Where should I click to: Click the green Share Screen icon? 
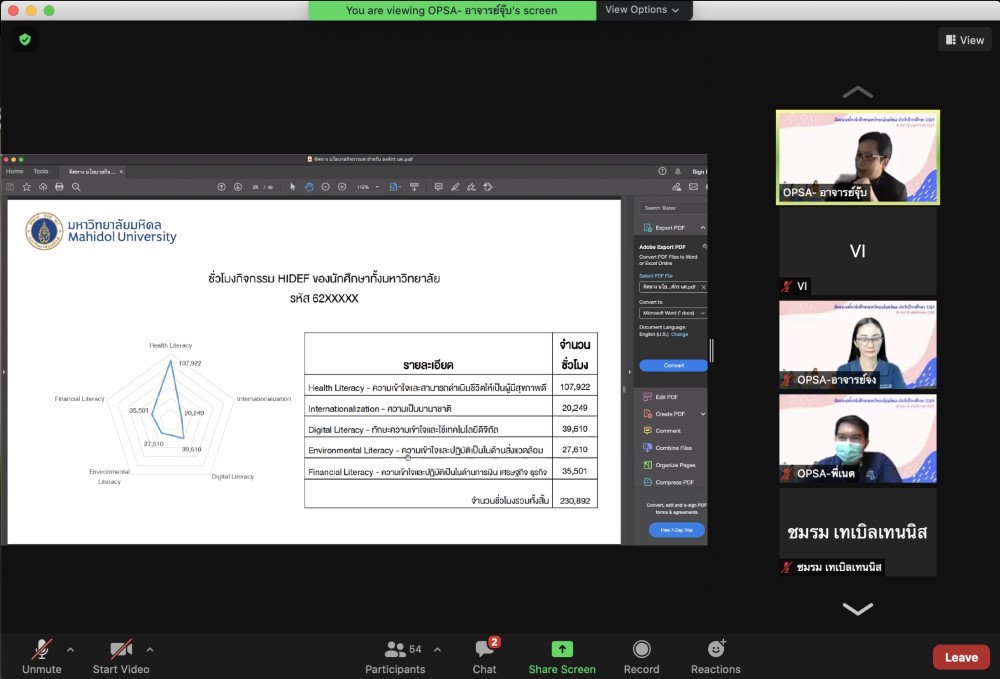[x=562, y=650]
